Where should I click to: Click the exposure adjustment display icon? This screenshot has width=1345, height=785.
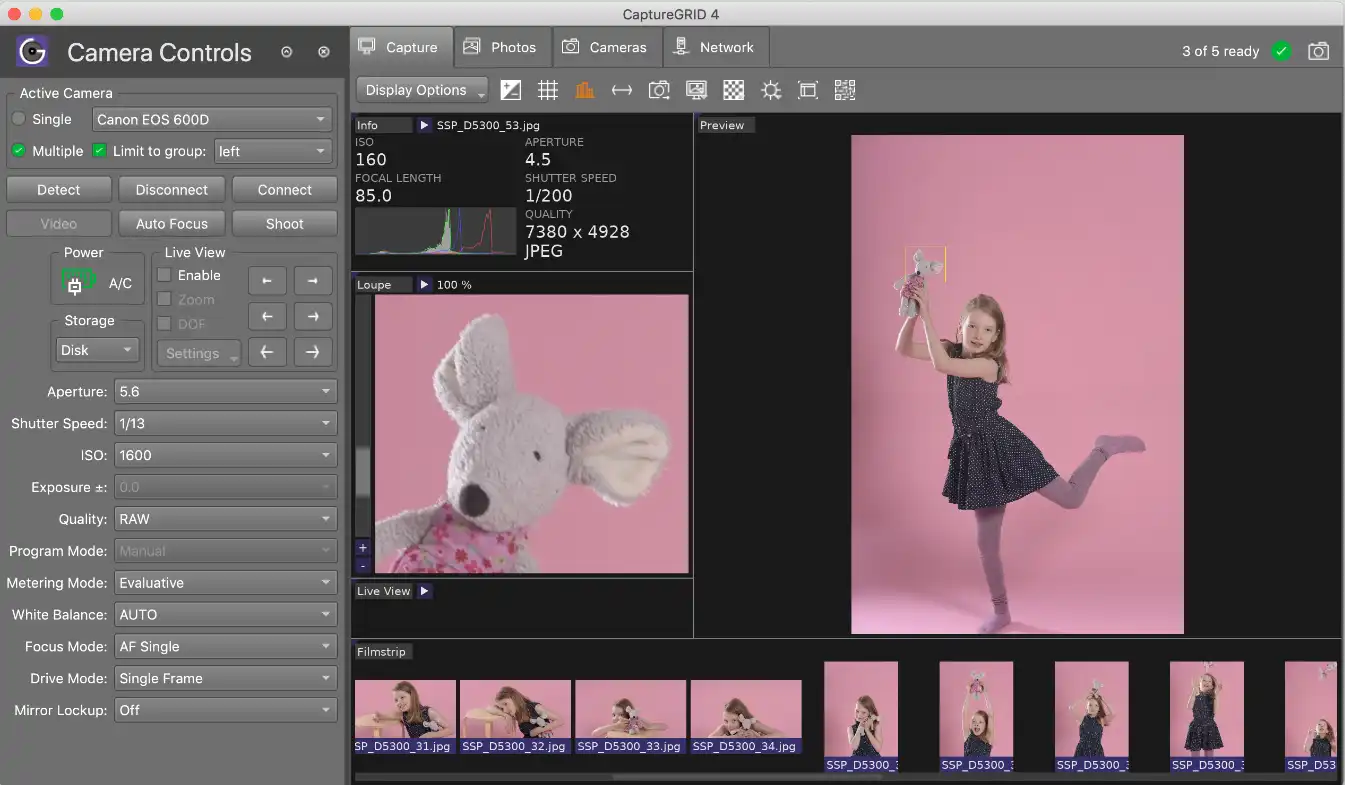(x=511, y=89)
